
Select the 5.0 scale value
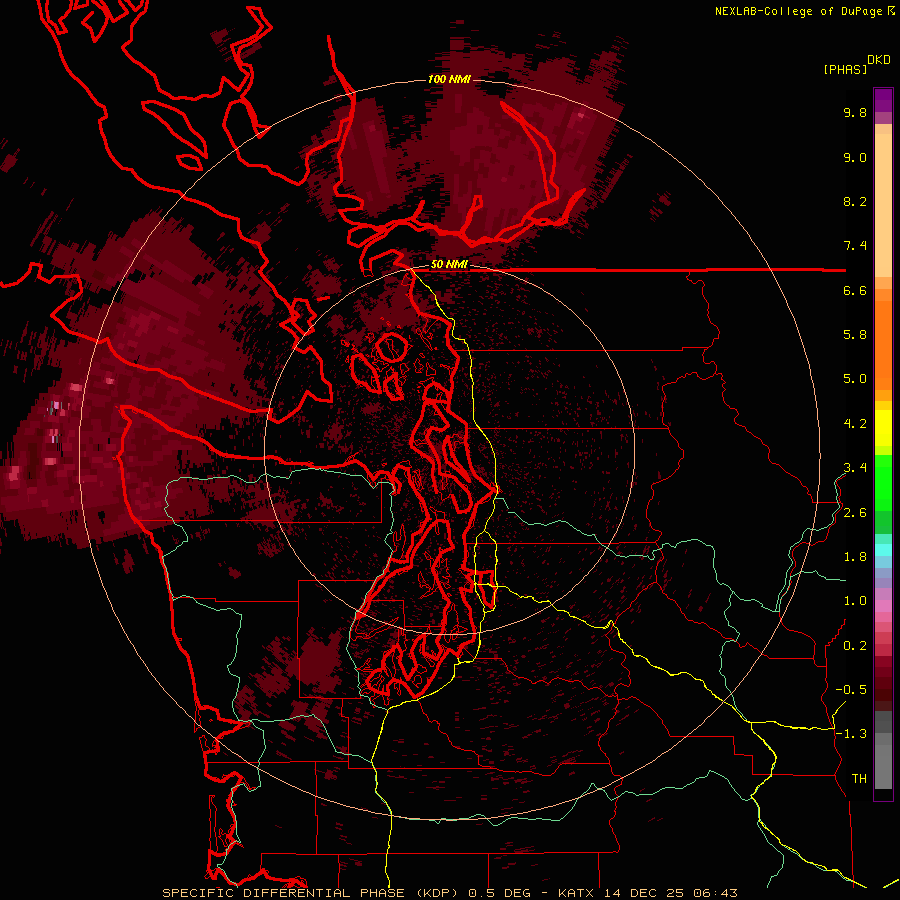(855, 379)
